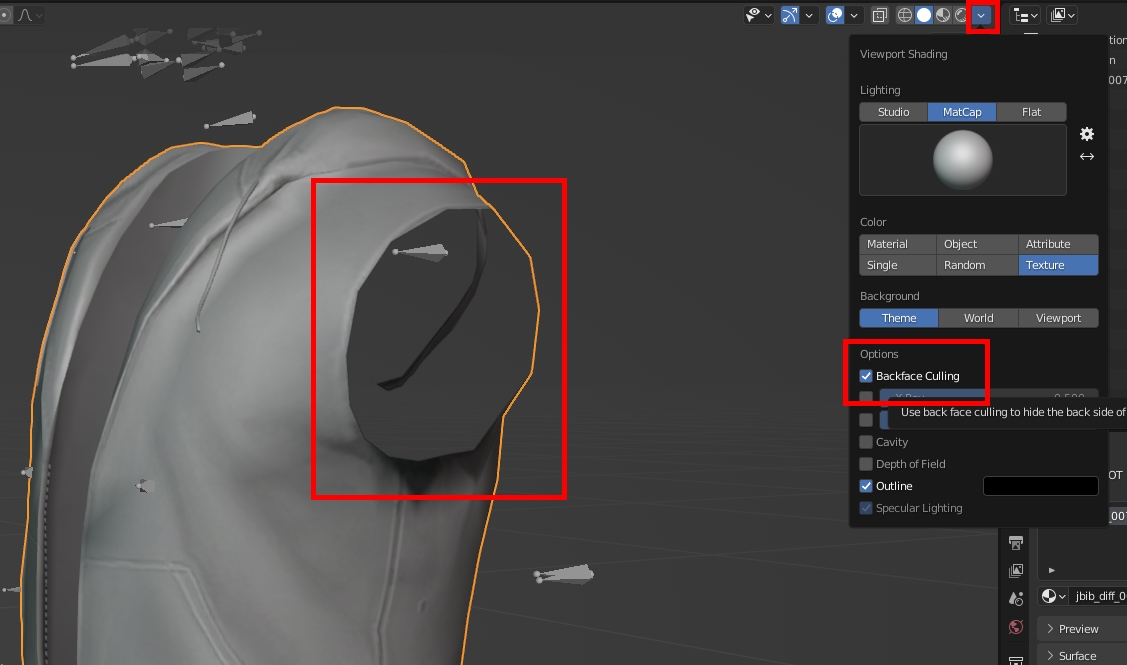1127x665 pixels.
Task: Turn on Depth of Field
Action: pyautogui.click(x=866, y=464)
